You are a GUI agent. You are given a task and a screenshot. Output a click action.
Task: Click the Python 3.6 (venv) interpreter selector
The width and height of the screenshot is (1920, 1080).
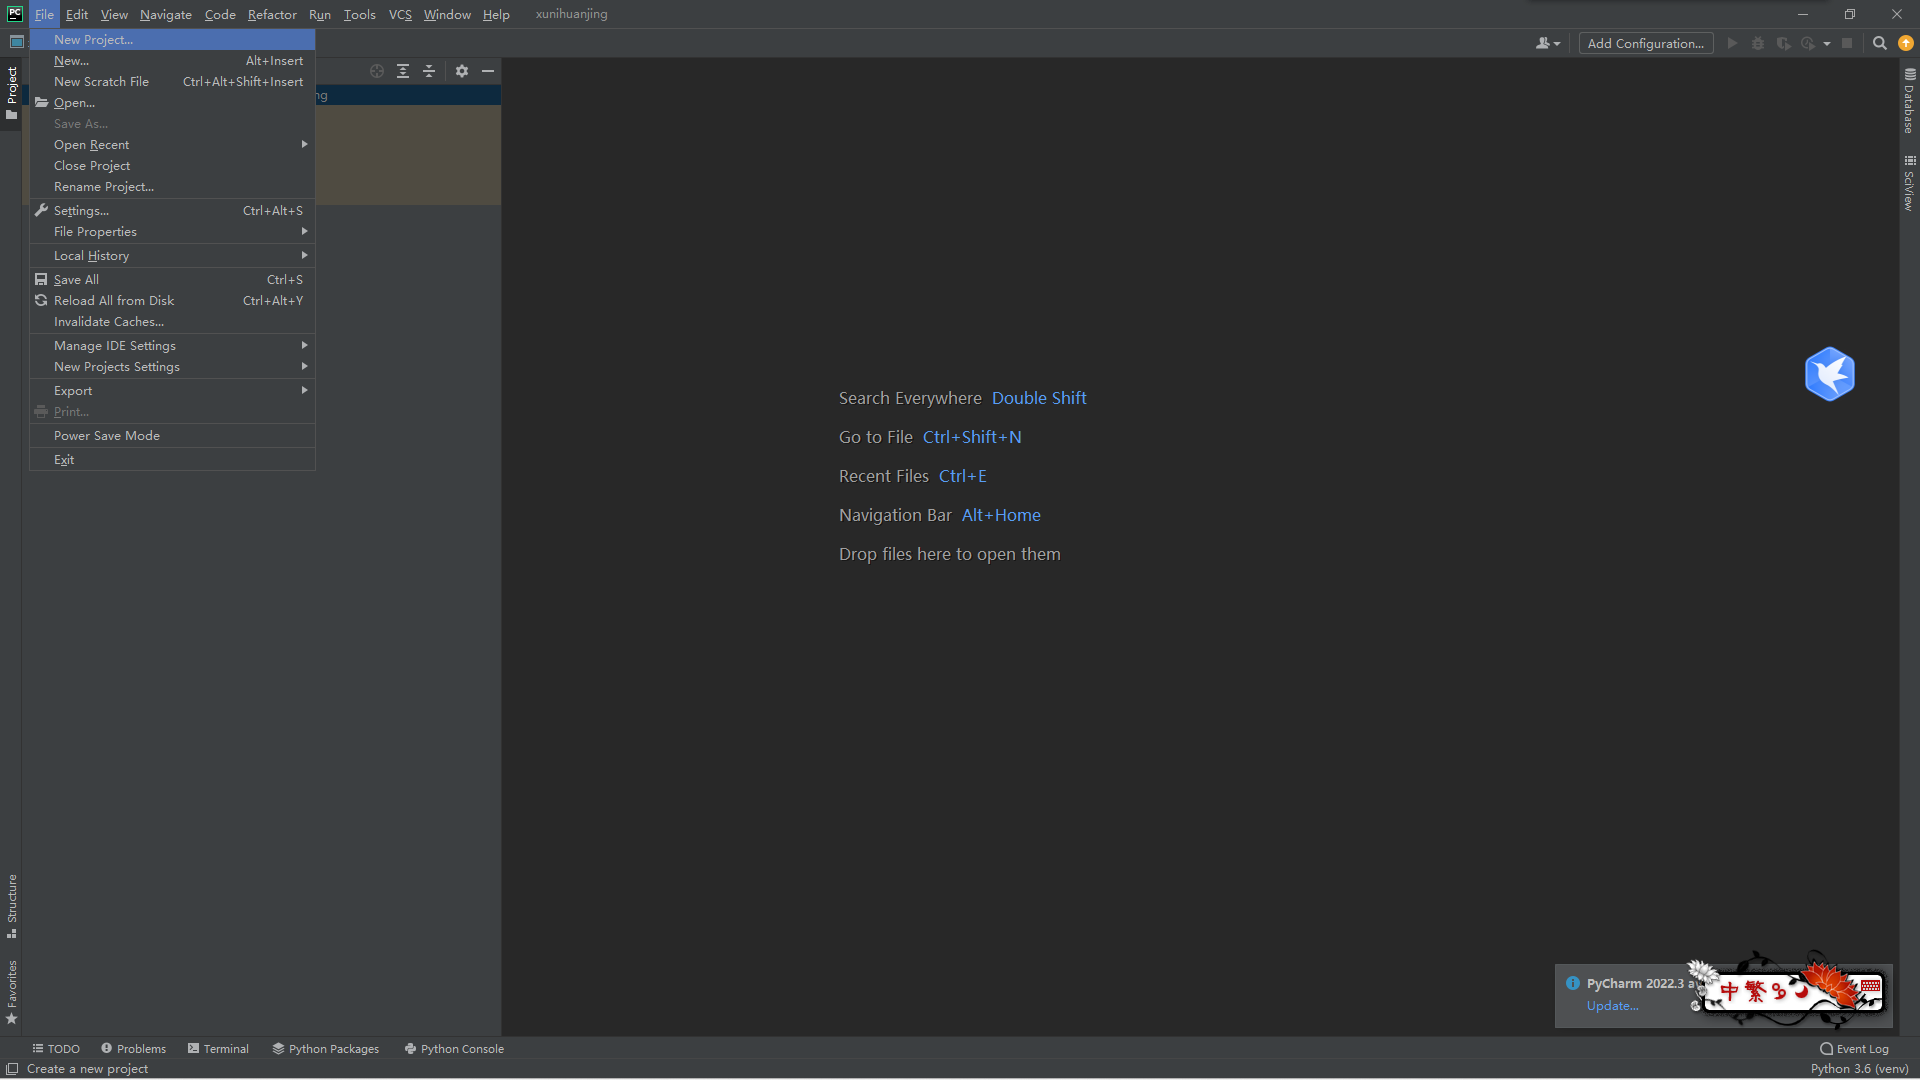1859,1069
